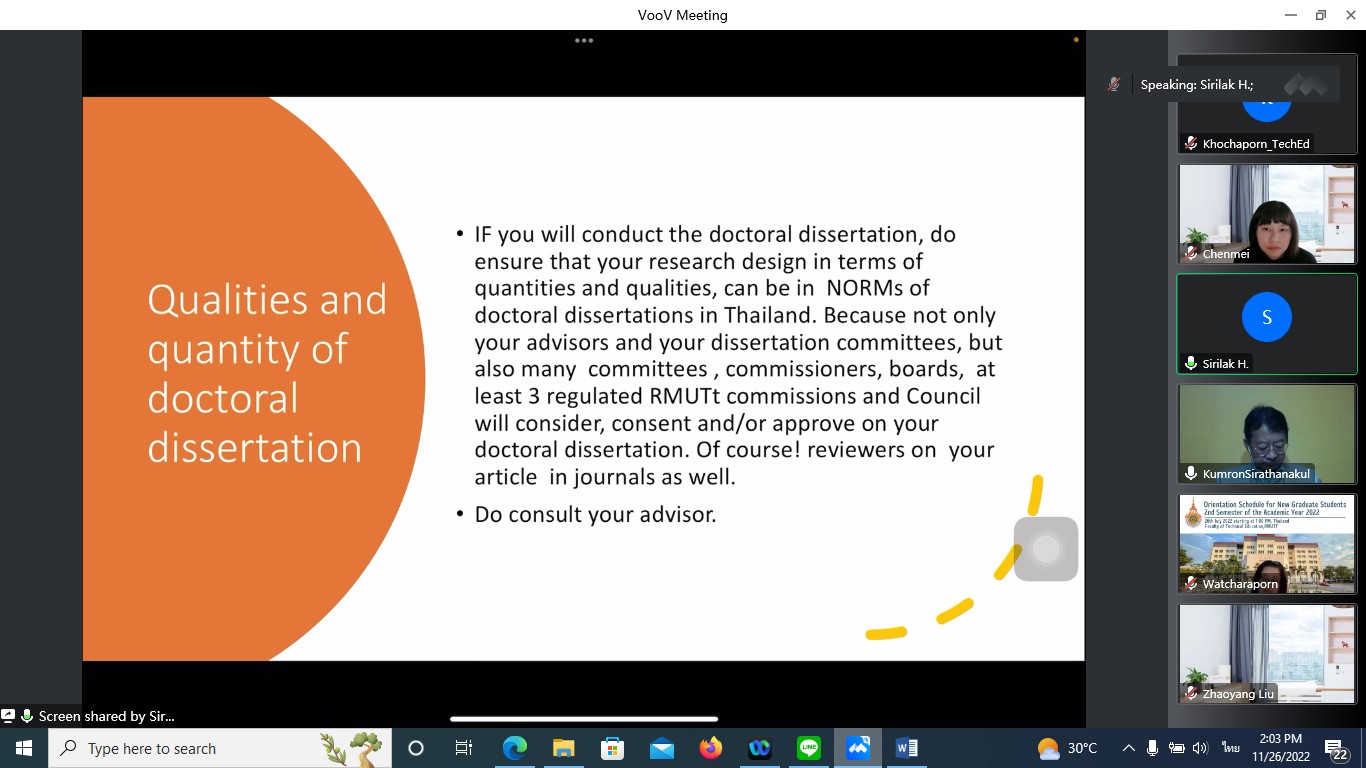Click Watcharaporn's muted microphone icon
The height and width of the screenshot is (768, 1366).
(1191, 584)
